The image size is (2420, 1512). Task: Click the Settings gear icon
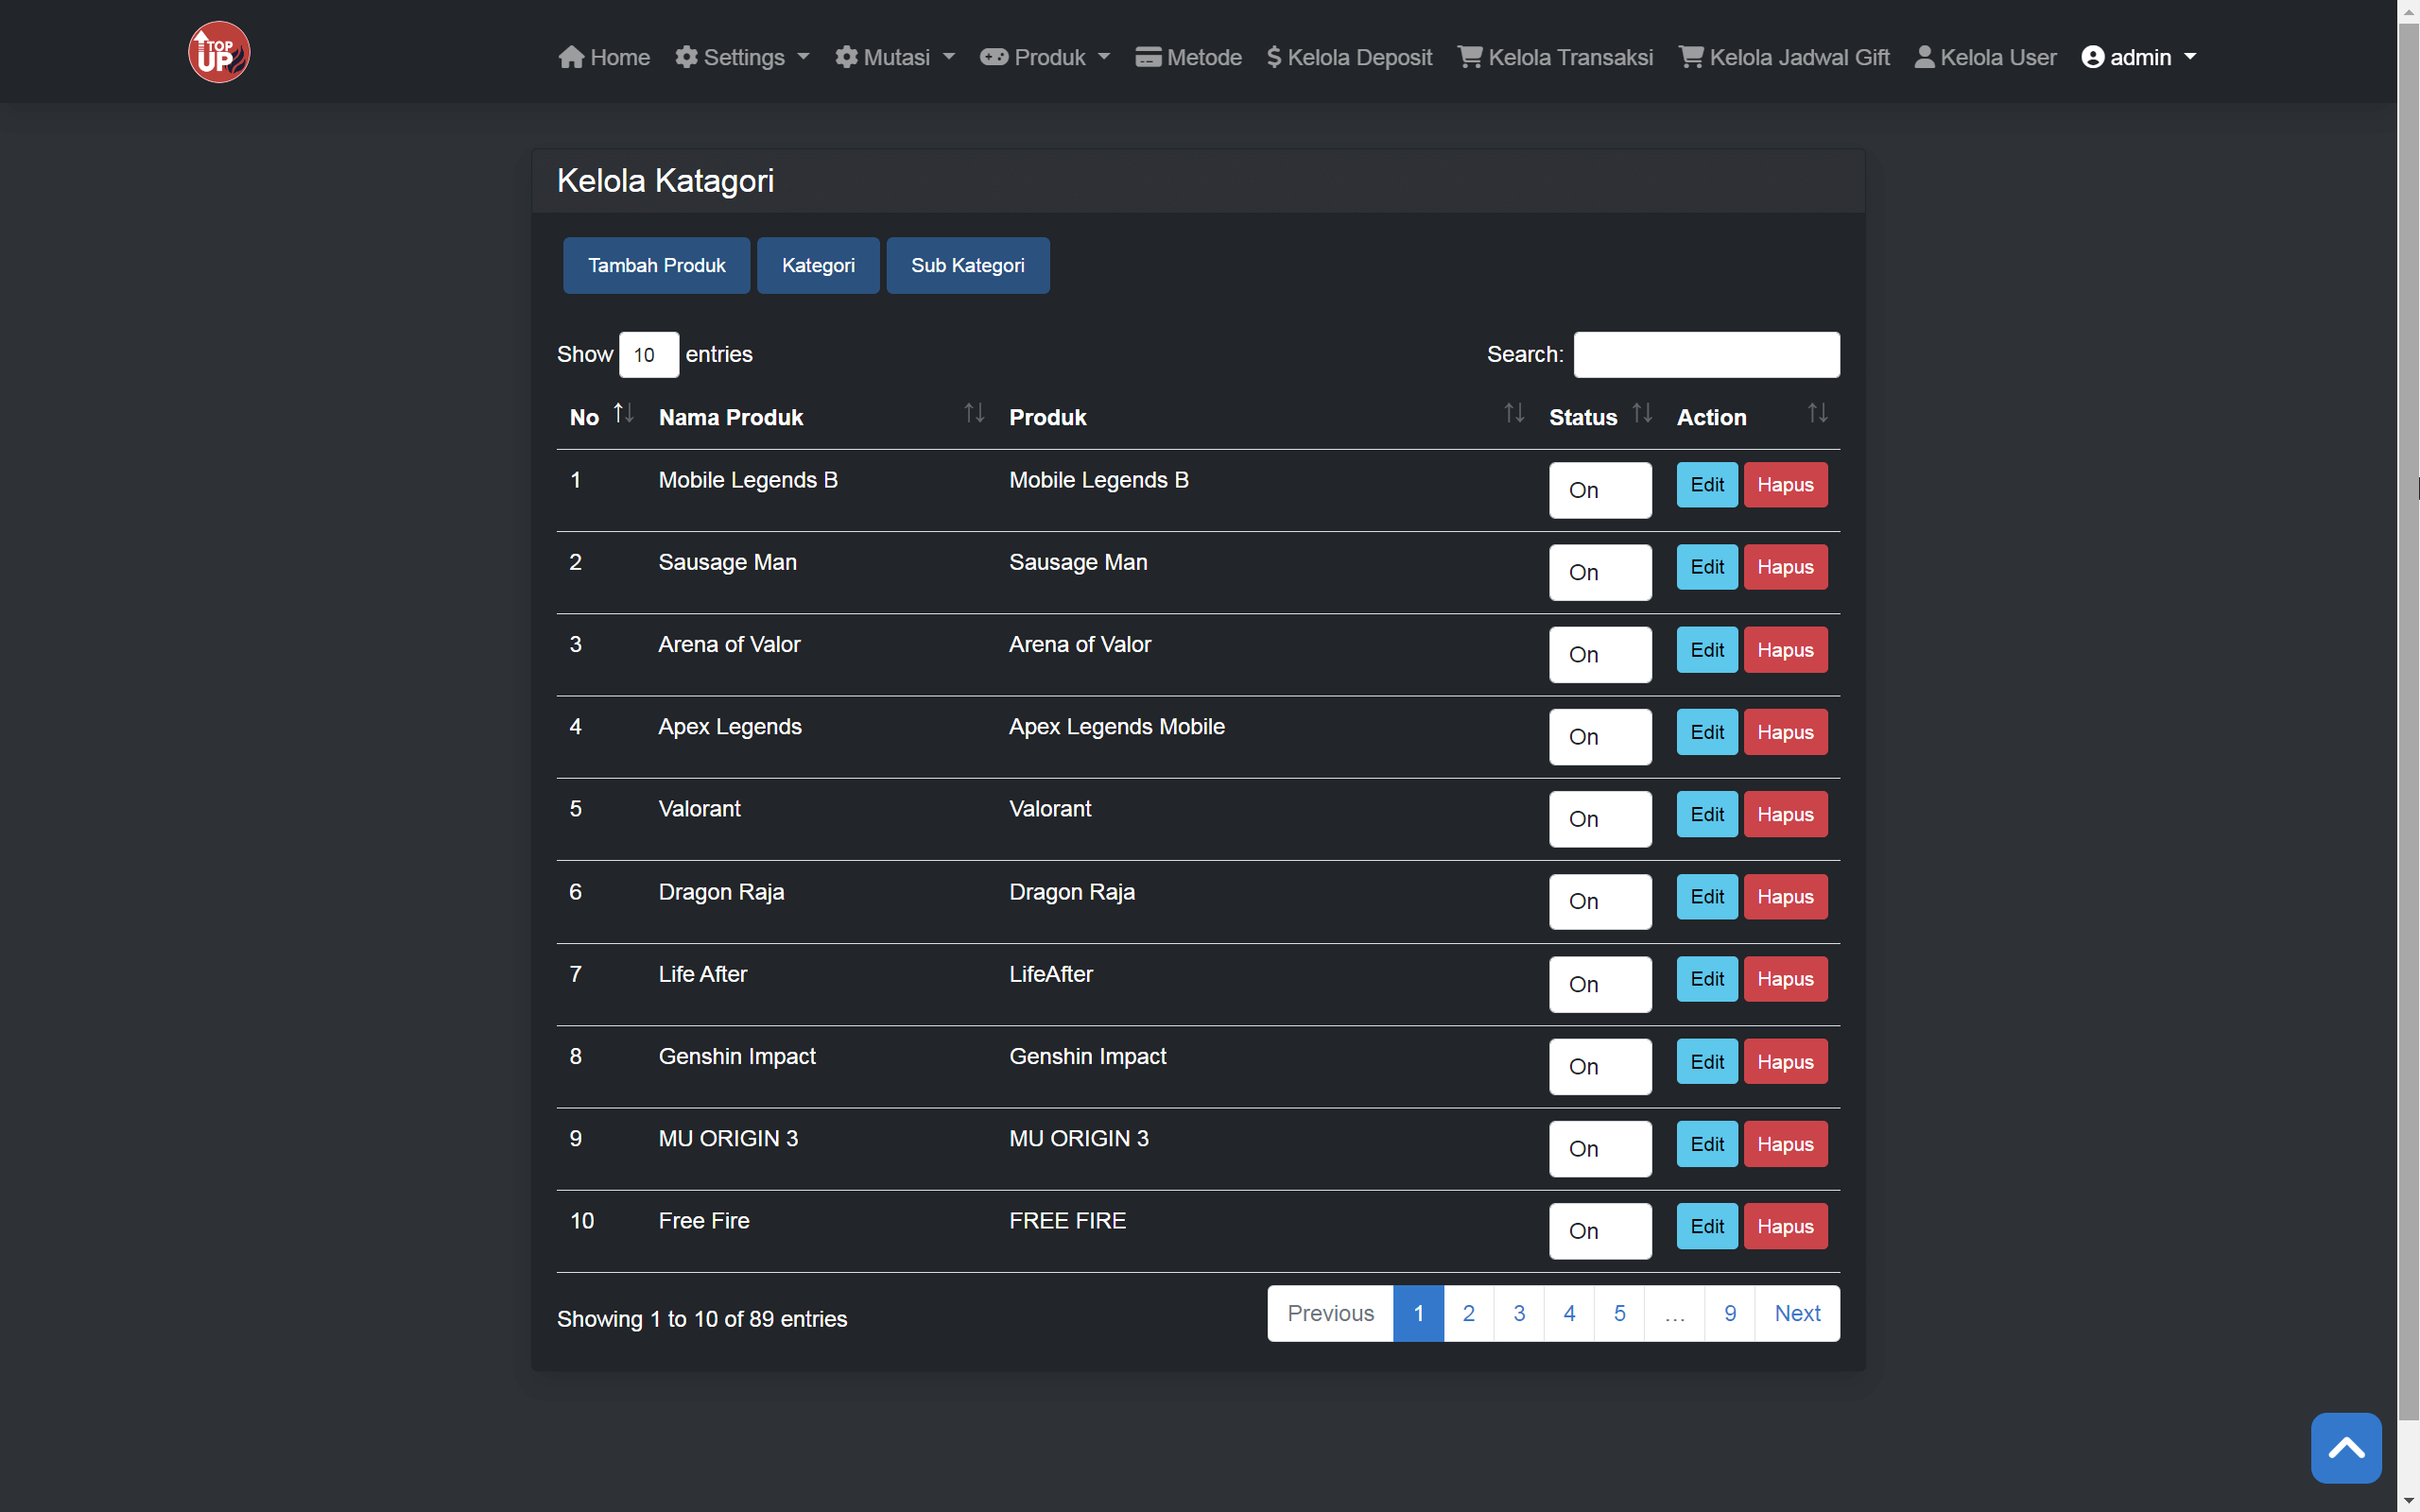686,57
